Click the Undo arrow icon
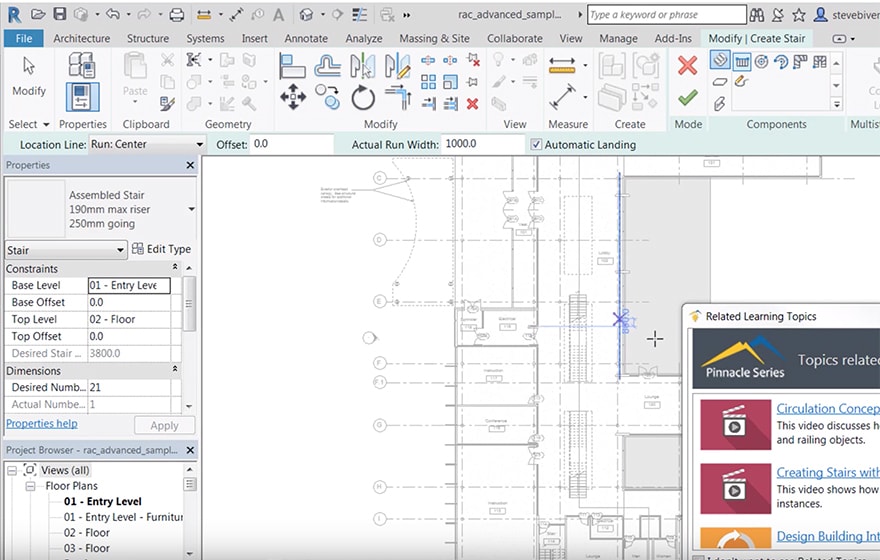The width and height of the screenshot is (880, 560). tap(113, 14)
